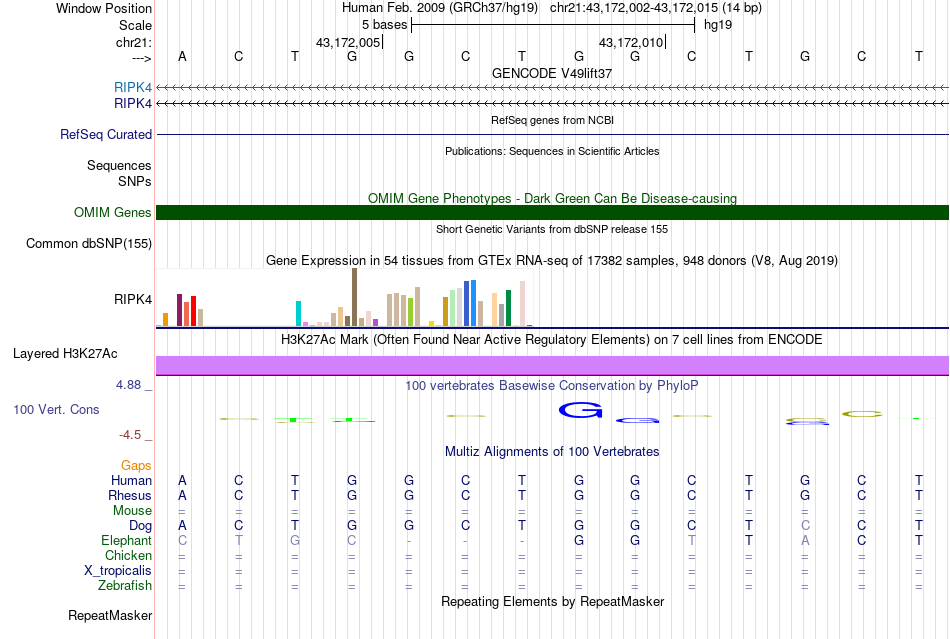Click the ---> sequence direction arrow label

[x=141, y=58]
